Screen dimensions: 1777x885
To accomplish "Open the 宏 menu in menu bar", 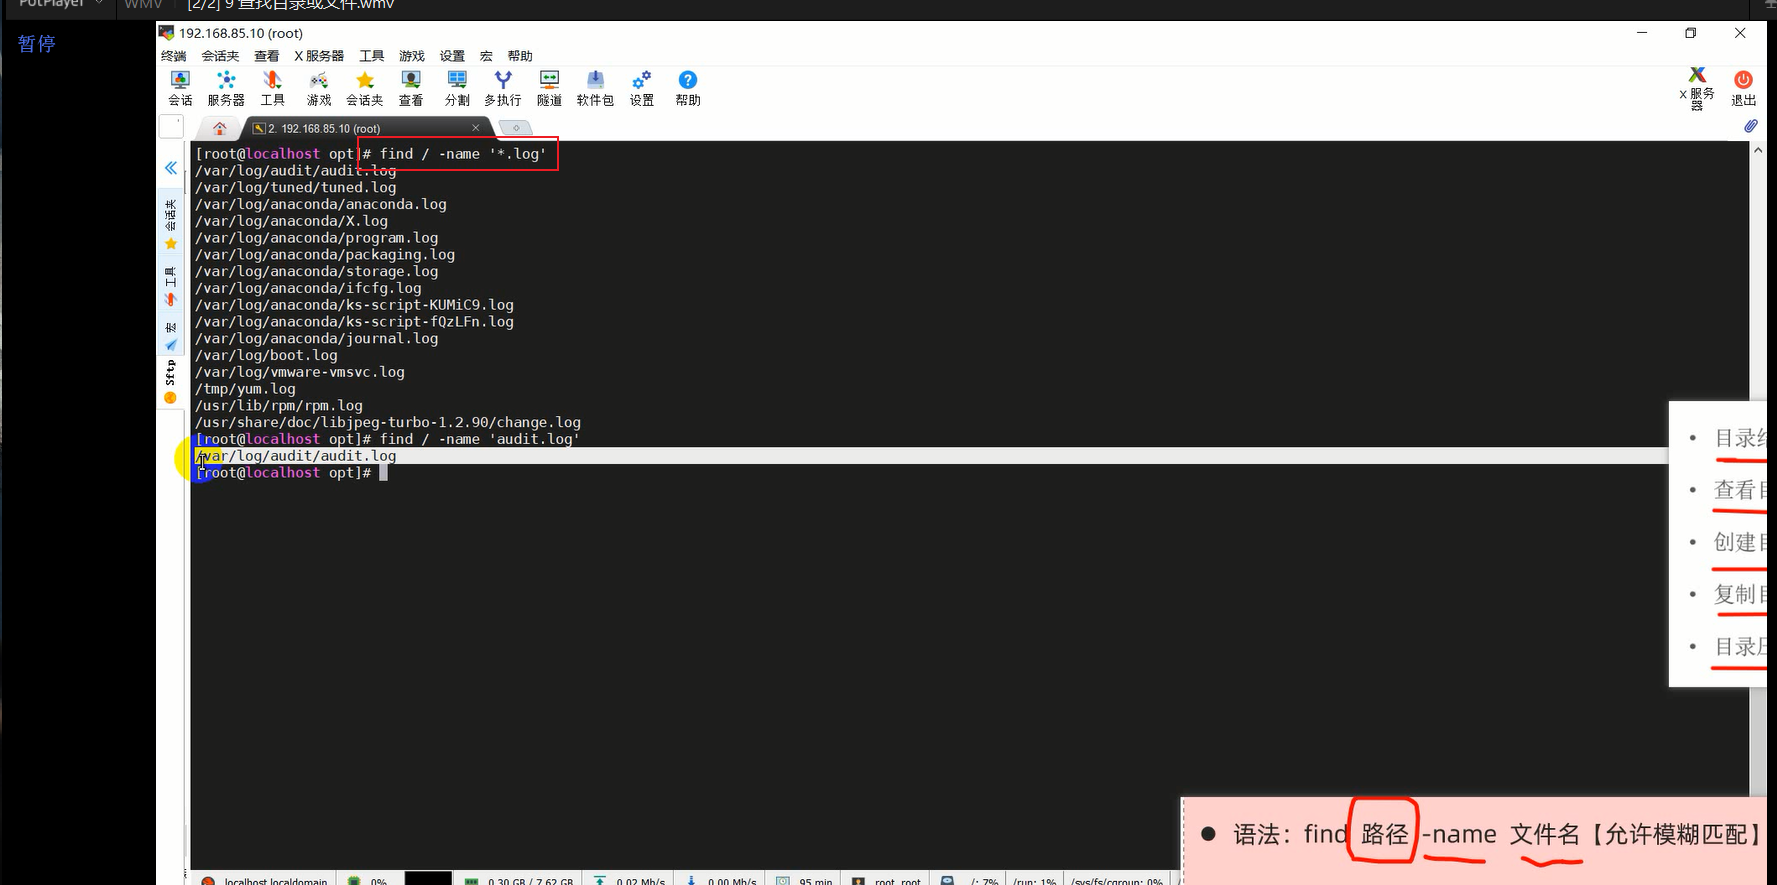I will pyautogui.click(x=486, y=56).
